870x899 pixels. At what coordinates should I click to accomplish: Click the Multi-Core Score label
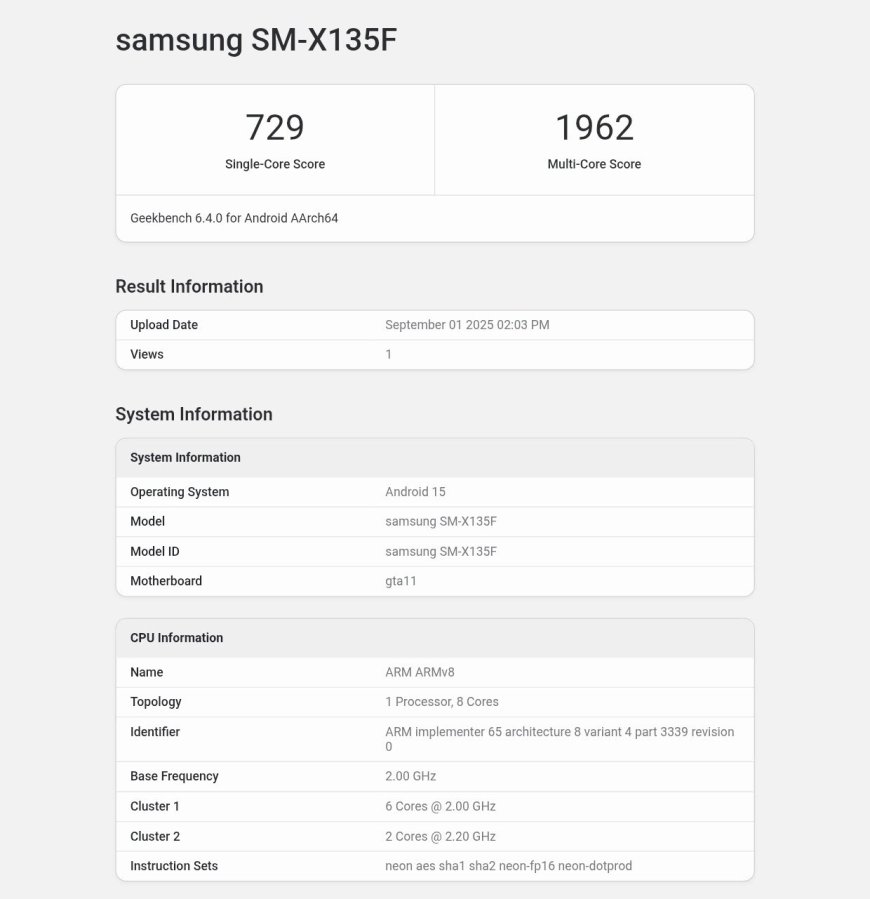pos(594,164)
